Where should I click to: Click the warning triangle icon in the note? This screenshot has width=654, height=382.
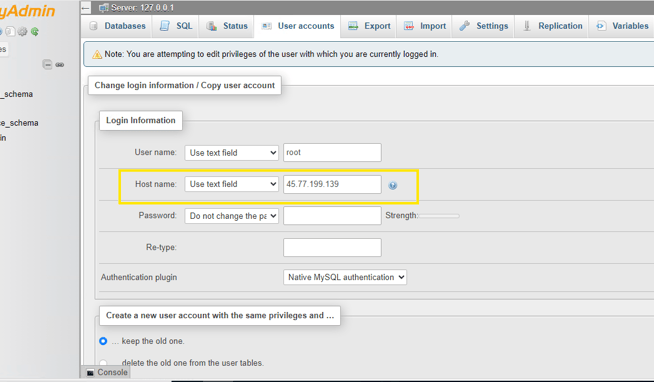pyautogui.click(x=97, y=54)
